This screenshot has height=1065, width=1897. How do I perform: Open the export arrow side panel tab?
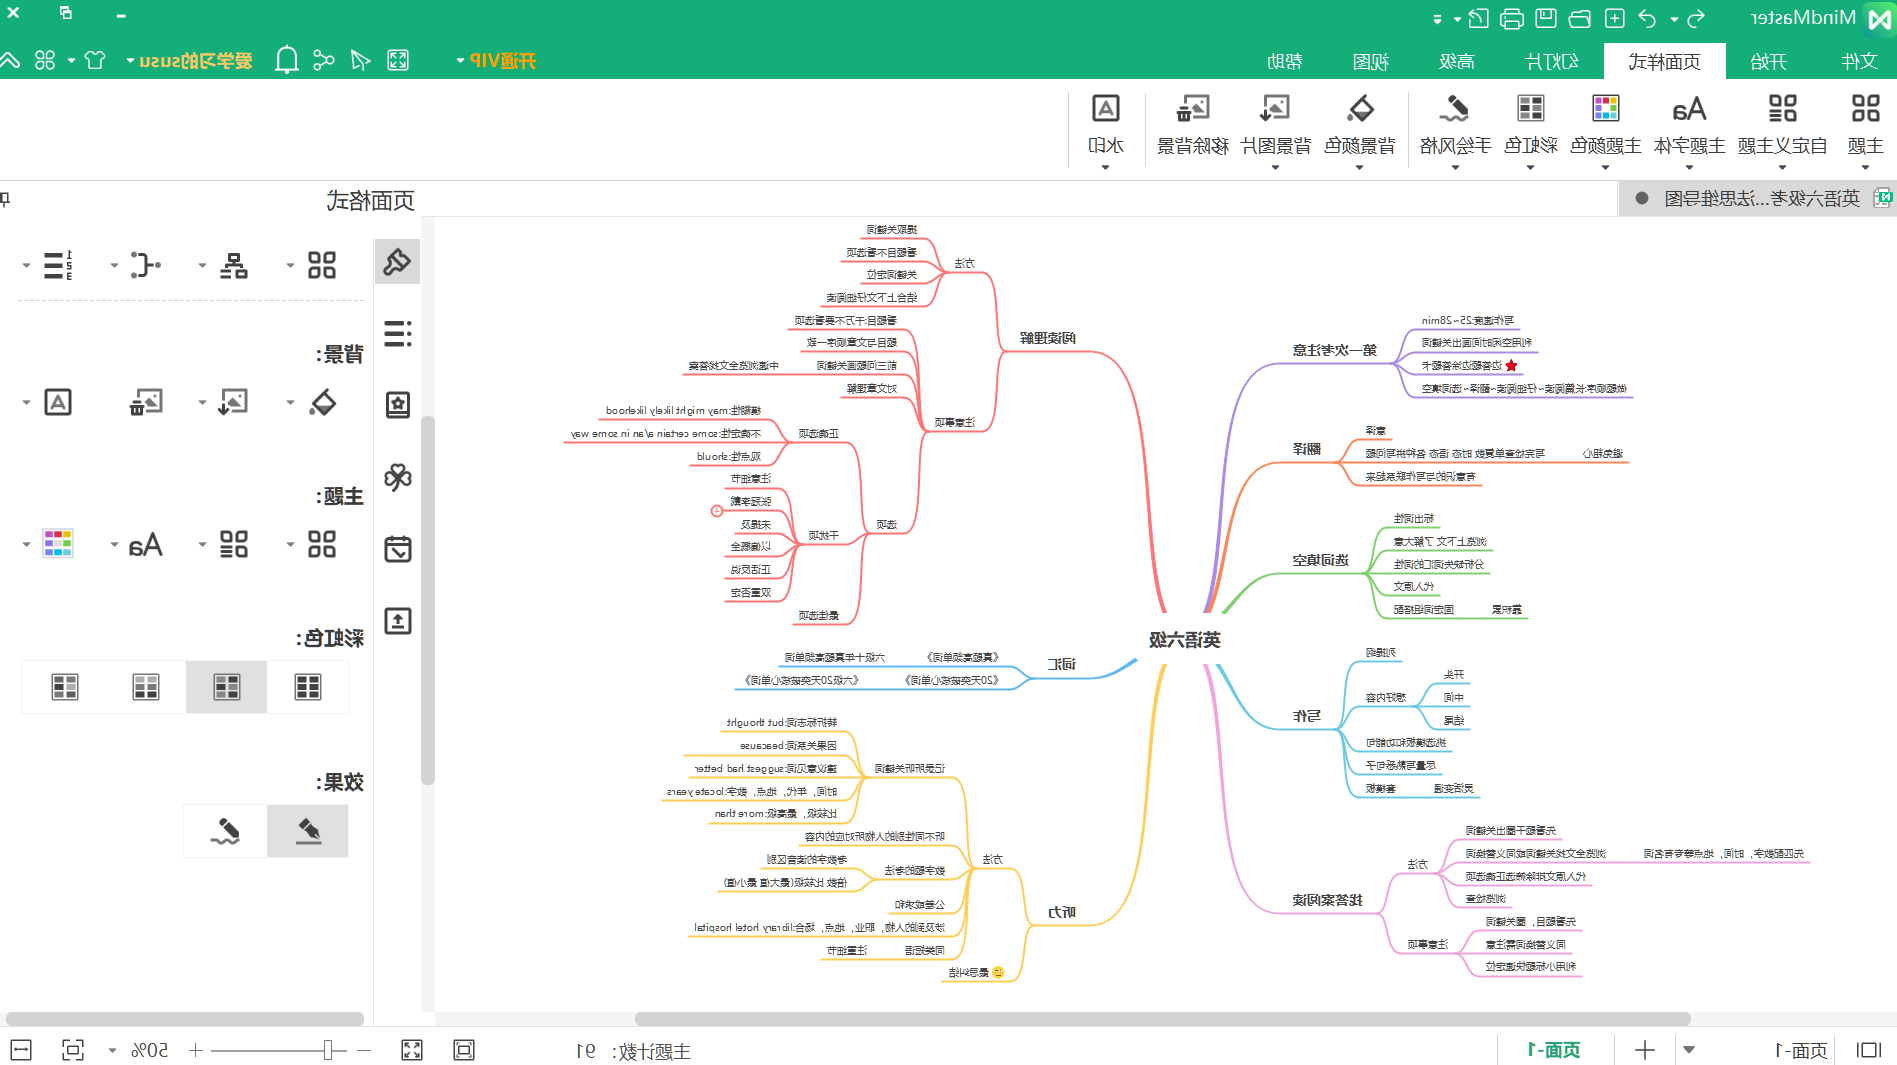397,621
